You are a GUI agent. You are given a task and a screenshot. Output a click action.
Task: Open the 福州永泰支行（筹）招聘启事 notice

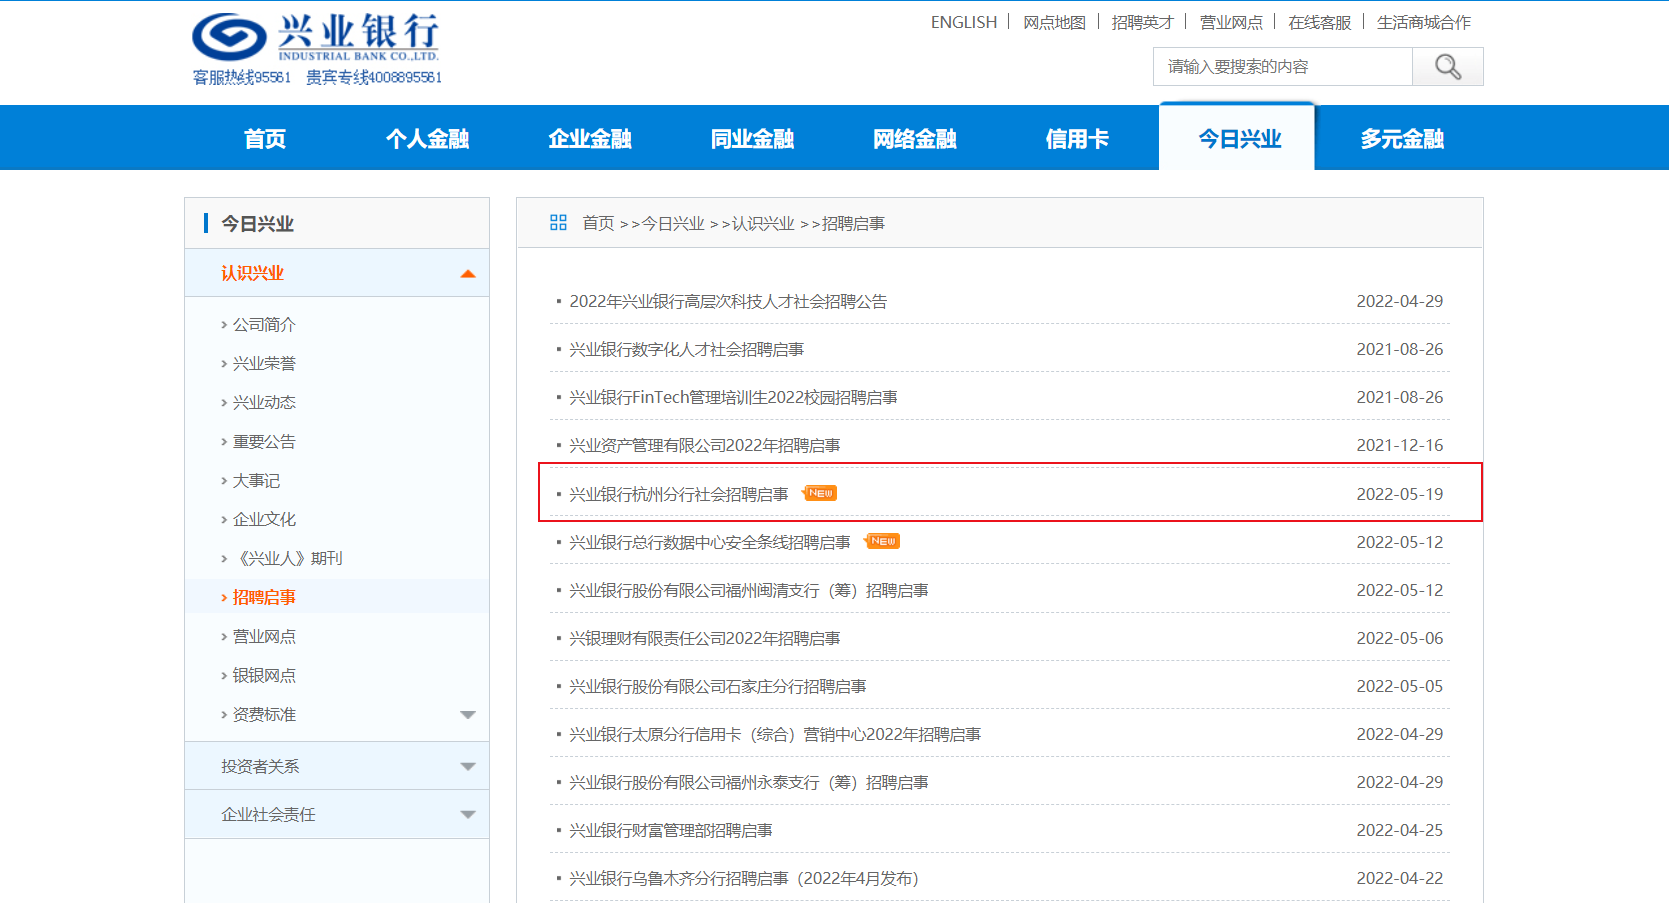748,782
